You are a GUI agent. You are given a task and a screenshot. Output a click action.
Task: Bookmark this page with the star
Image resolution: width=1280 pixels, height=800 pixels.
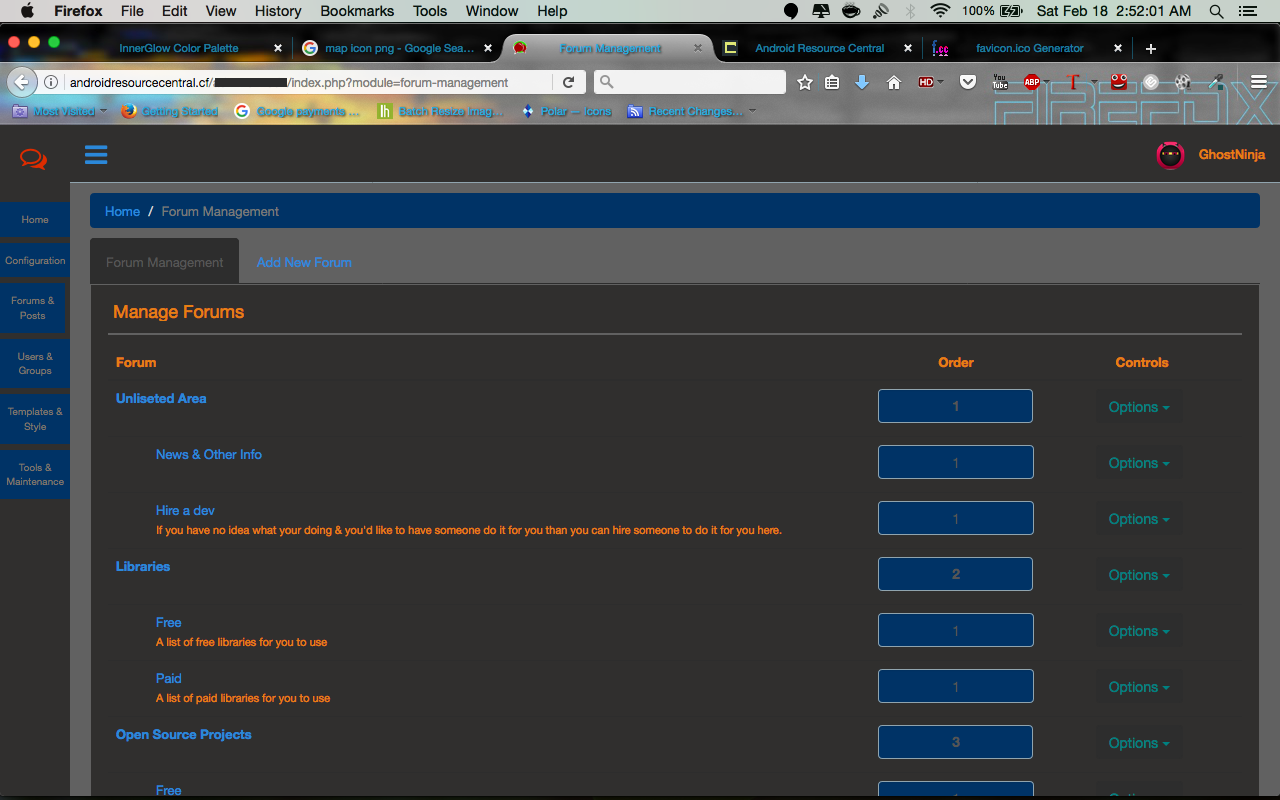point(805,82)
